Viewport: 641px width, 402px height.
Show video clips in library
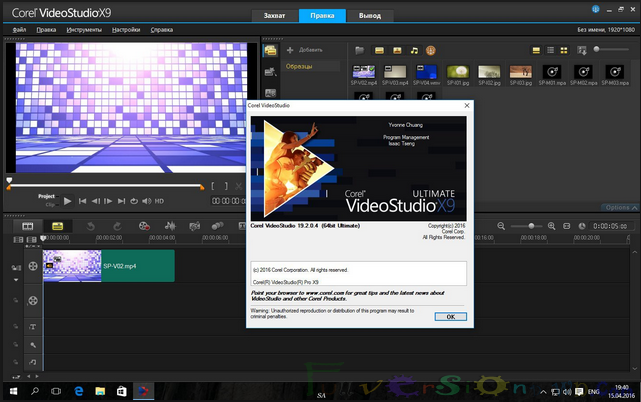[x=379, y=50]
